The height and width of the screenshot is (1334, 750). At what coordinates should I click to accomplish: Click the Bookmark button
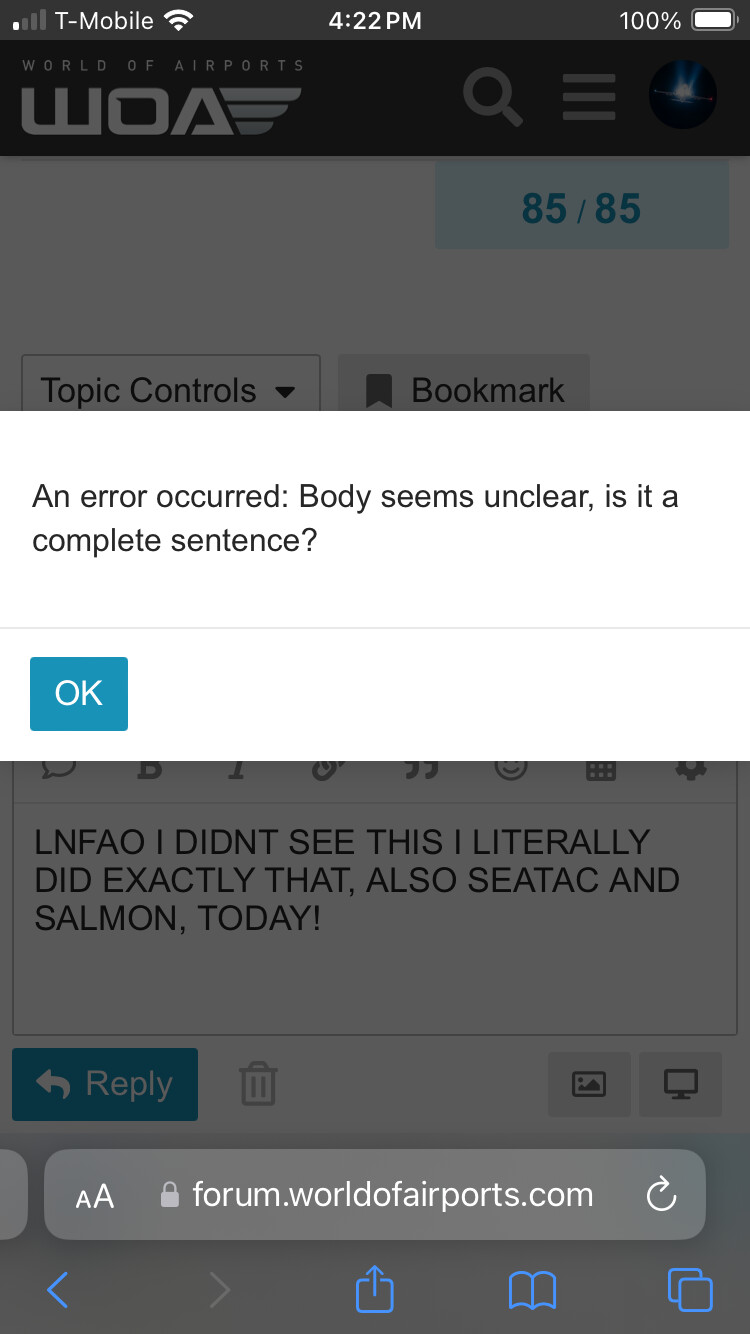coord(464,383)
